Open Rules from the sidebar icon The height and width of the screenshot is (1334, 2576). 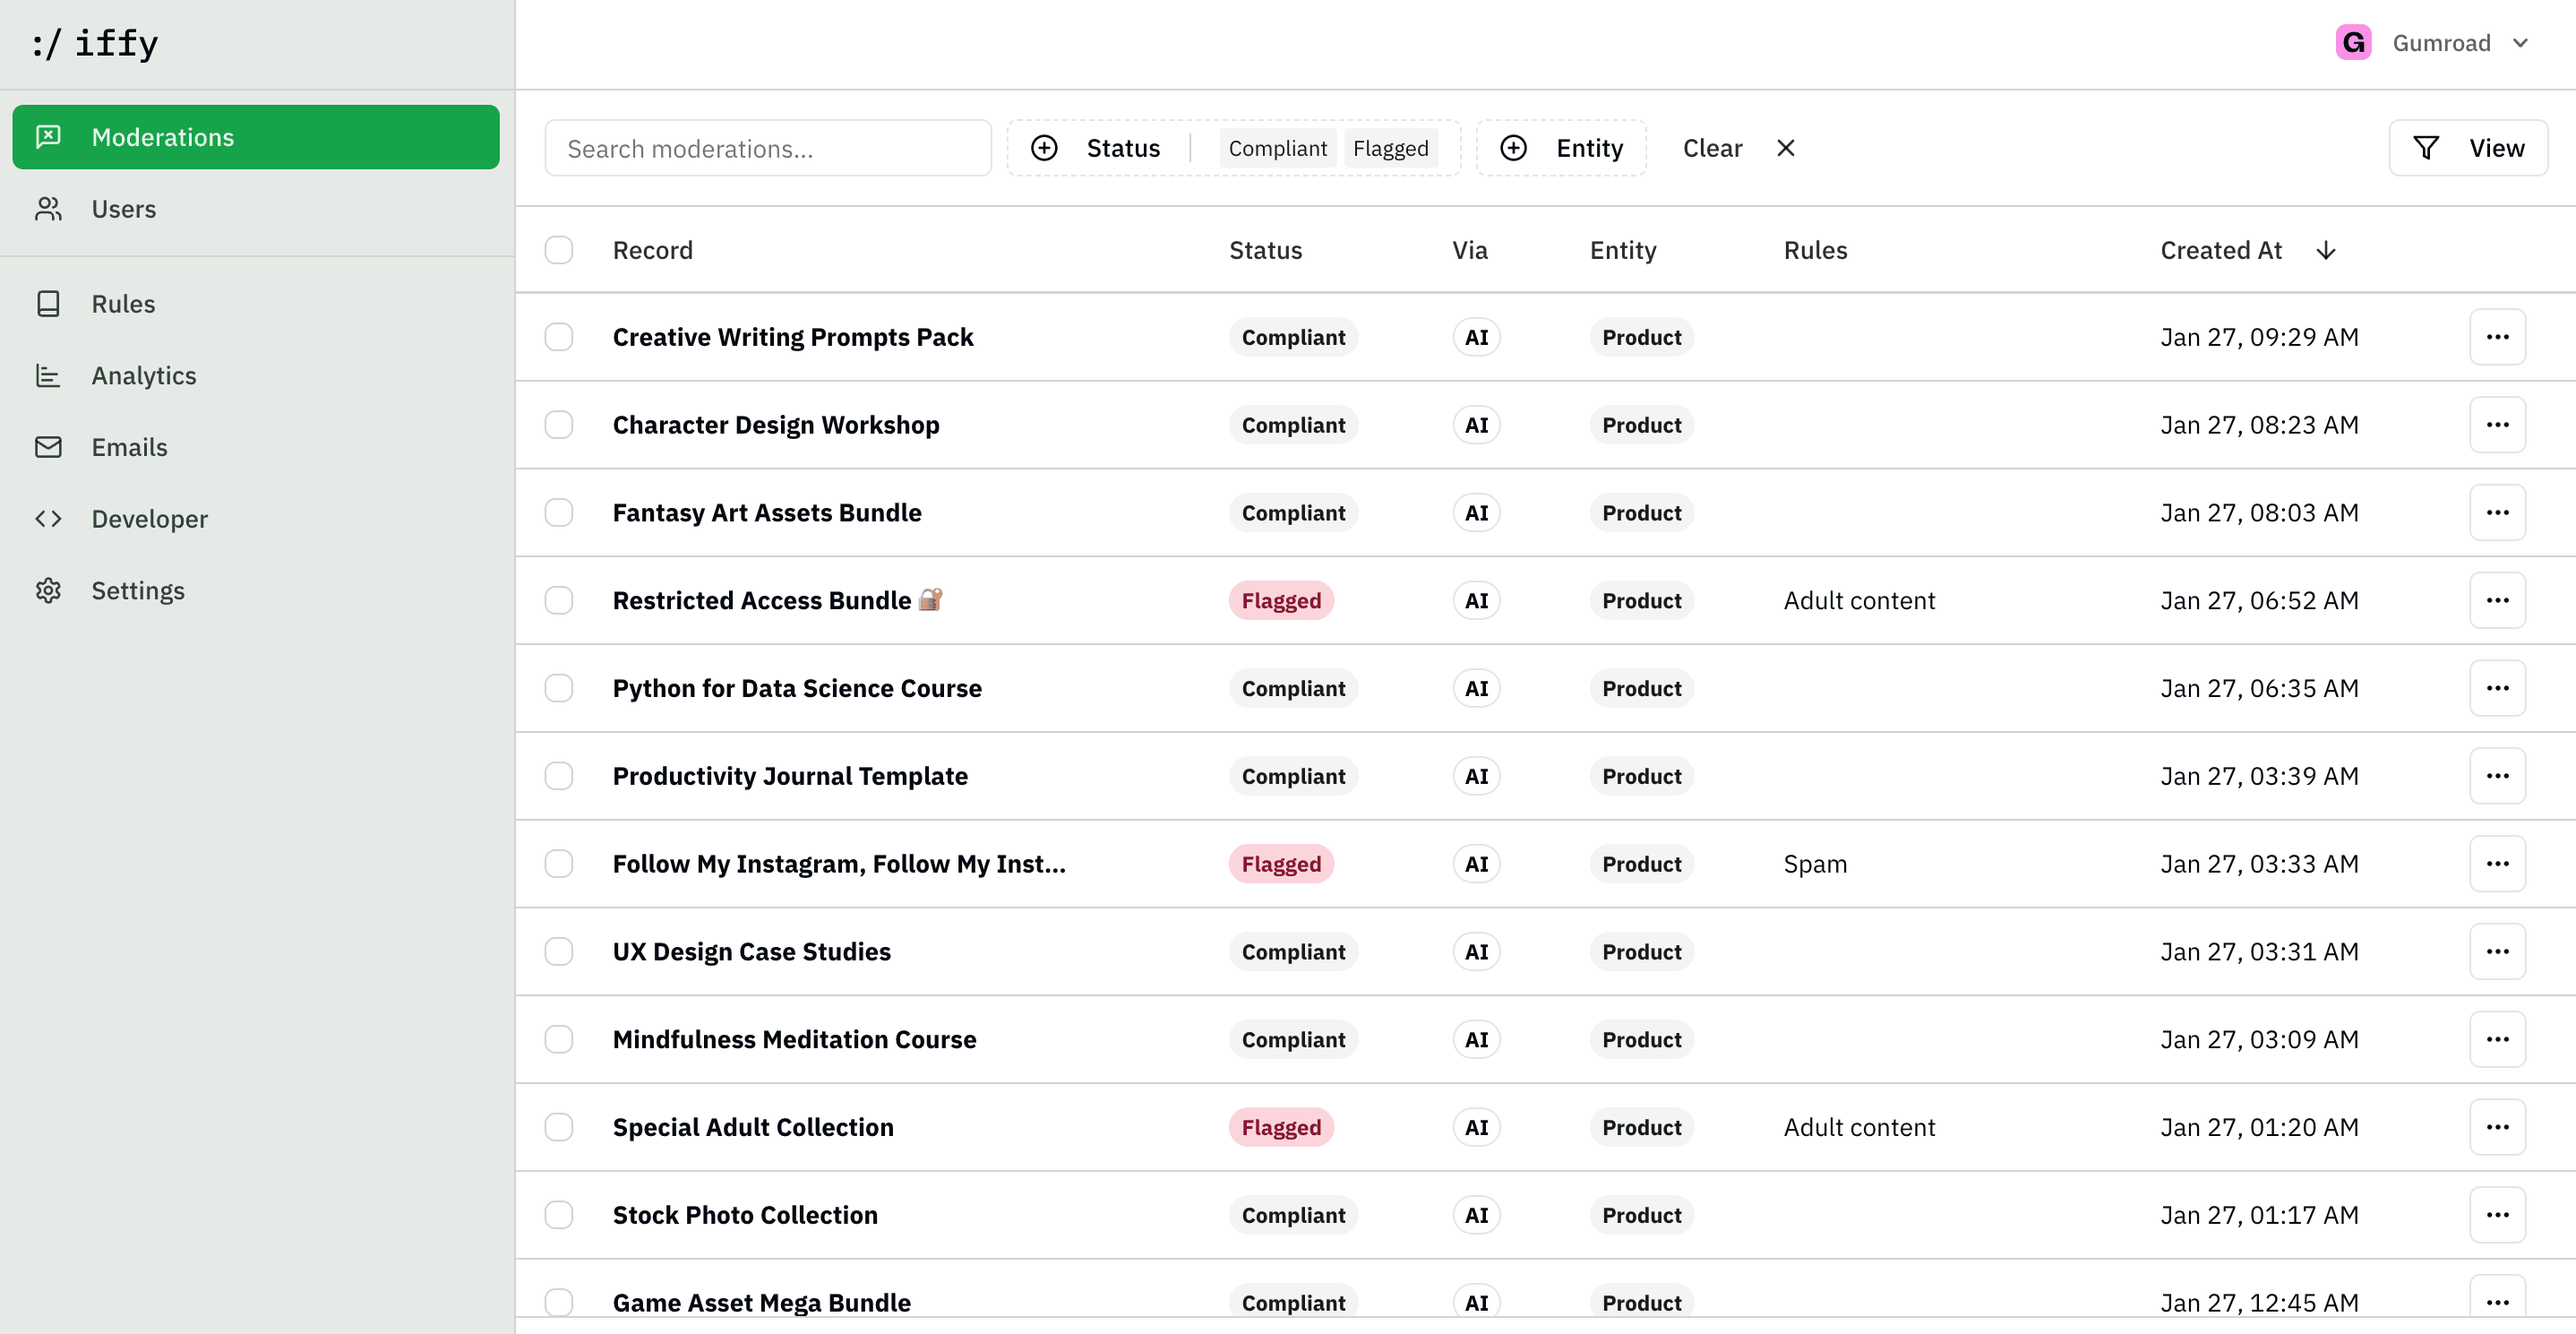[49, 303]
